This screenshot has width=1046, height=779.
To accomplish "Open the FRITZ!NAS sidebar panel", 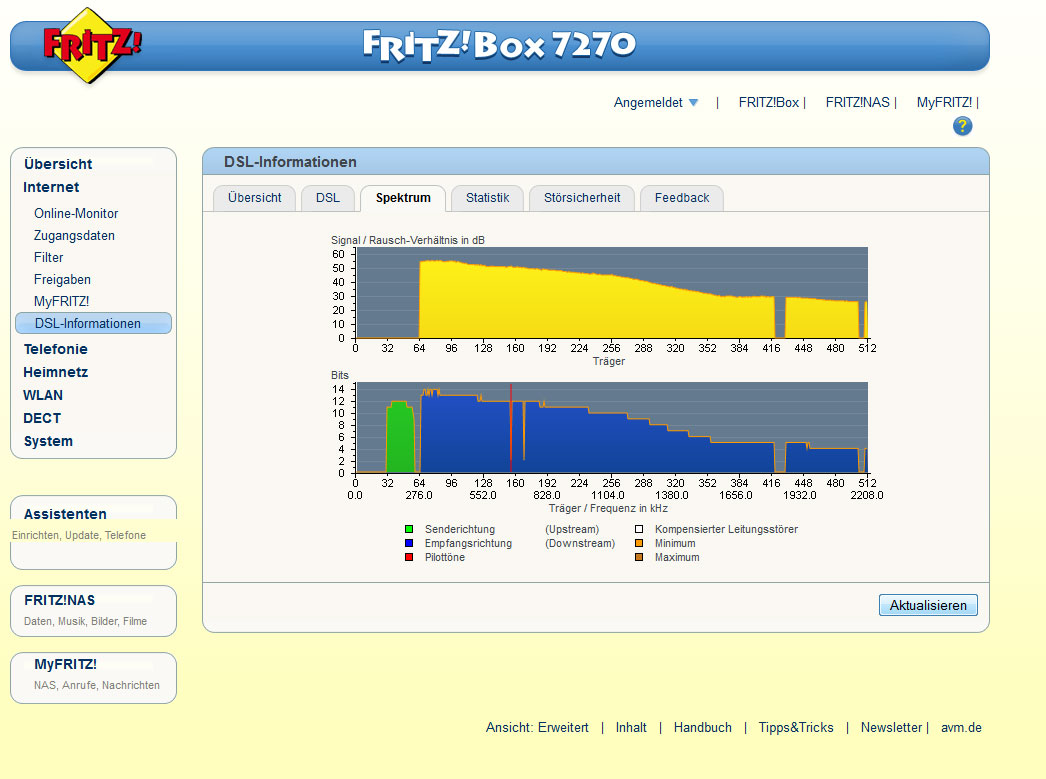I will (x=93, y=610).
